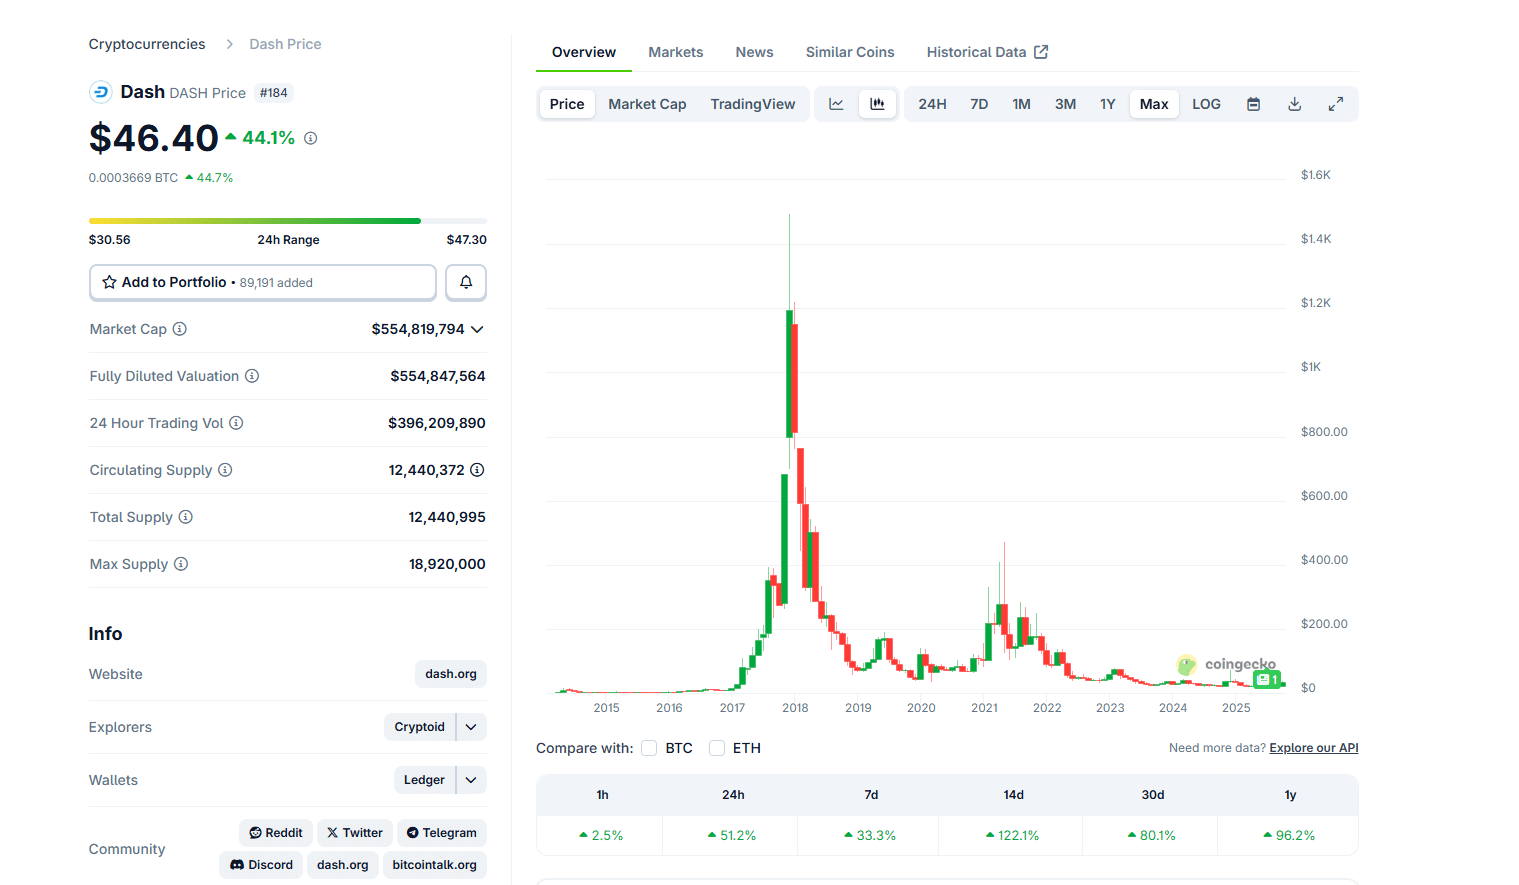Enable the BTC comparison checkbox
Viewport: 1519px width, 885px height.
(x=648, y=747)
